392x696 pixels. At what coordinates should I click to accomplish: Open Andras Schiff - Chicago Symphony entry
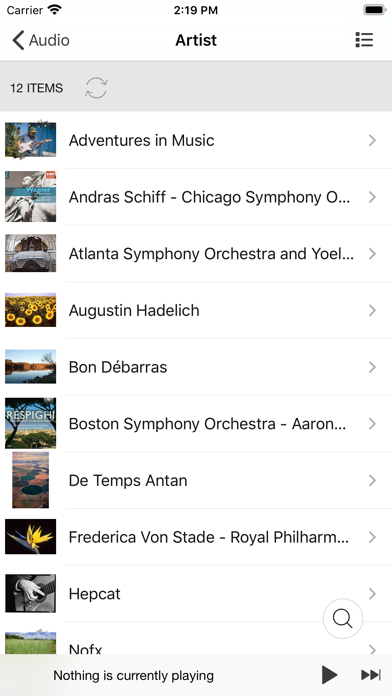[x=196, y=197]
